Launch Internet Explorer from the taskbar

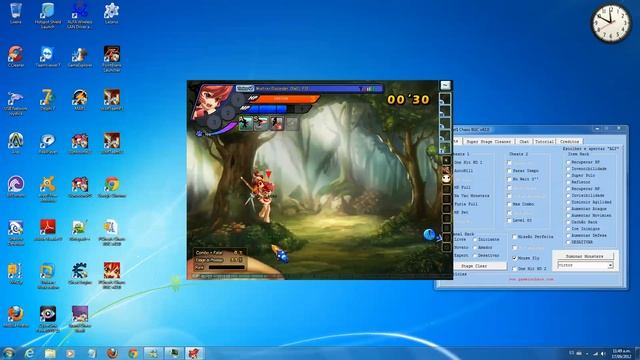pyautogui.click(x=29, y=353)
